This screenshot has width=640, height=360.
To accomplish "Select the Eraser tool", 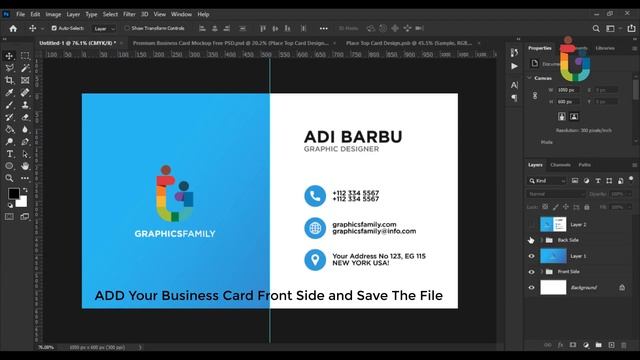I will click(25, 117).
